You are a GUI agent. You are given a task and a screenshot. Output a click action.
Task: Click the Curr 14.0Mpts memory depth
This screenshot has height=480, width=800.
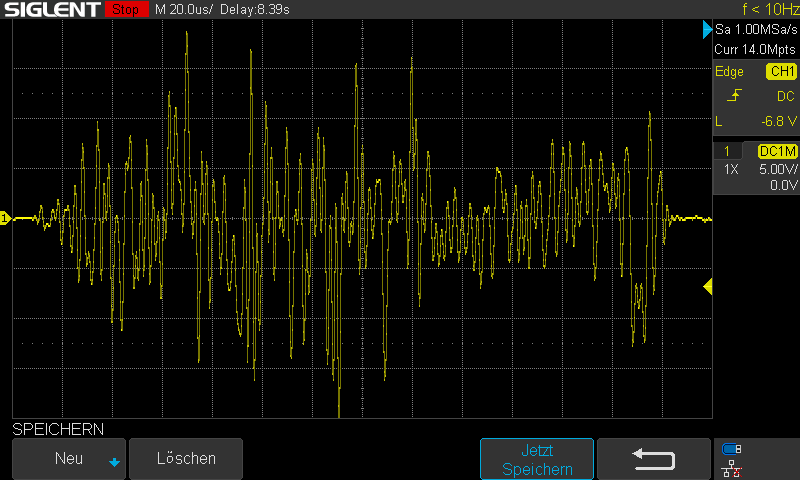click(755, 49)
